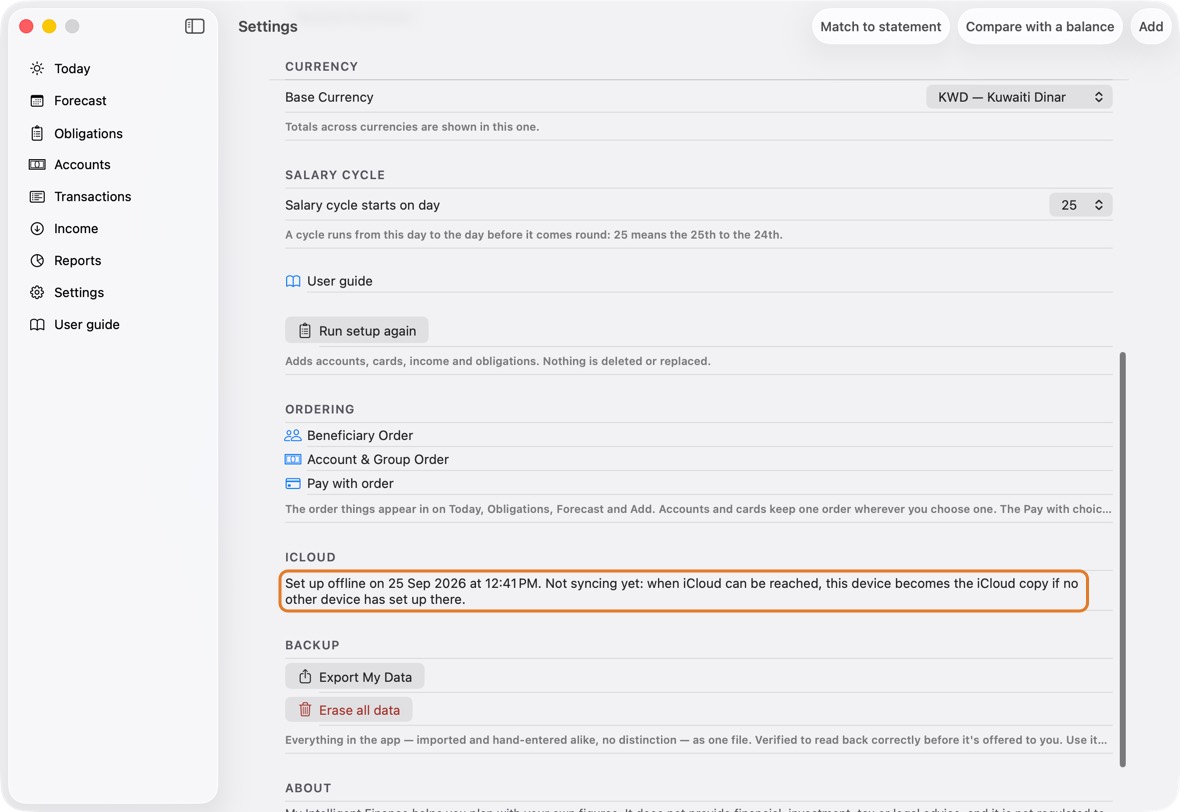Screen dimensions: 1180x812
Task: Click the 'Adds accounts, cards, income' description
Action: pos(497,361)
